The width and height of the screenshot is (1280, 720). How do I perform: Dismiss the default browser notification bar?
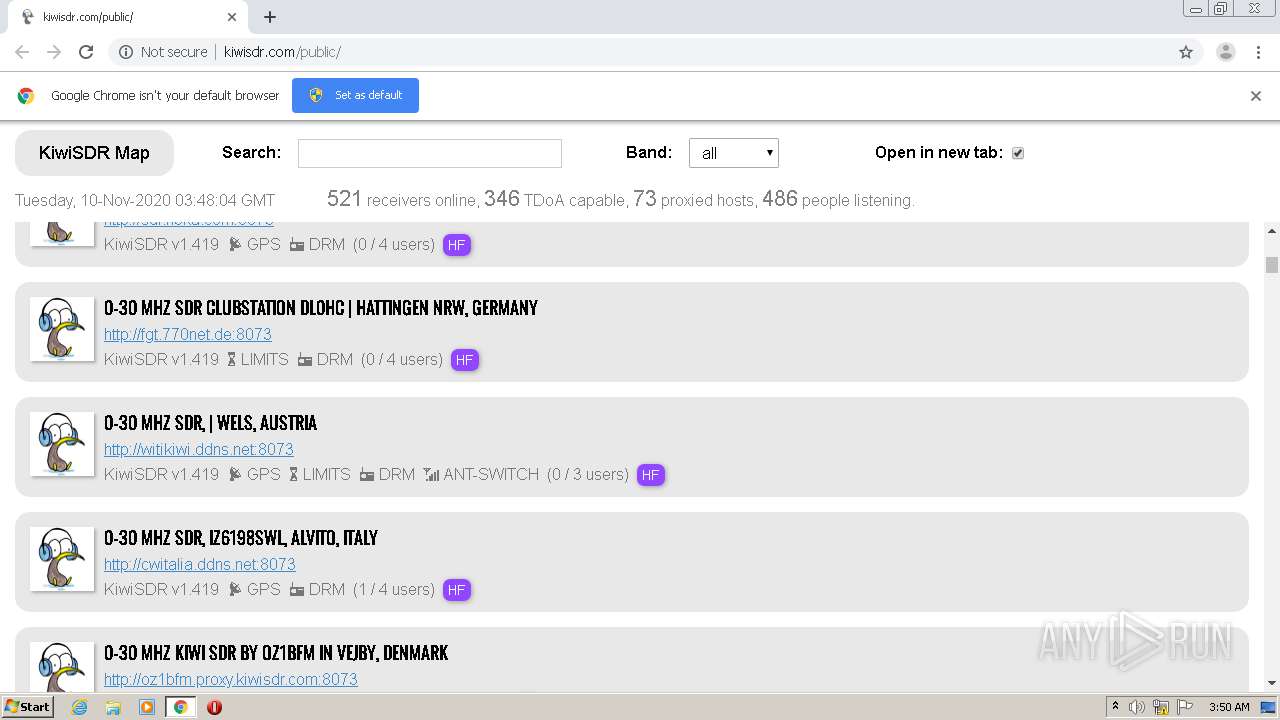(1256, 96)
